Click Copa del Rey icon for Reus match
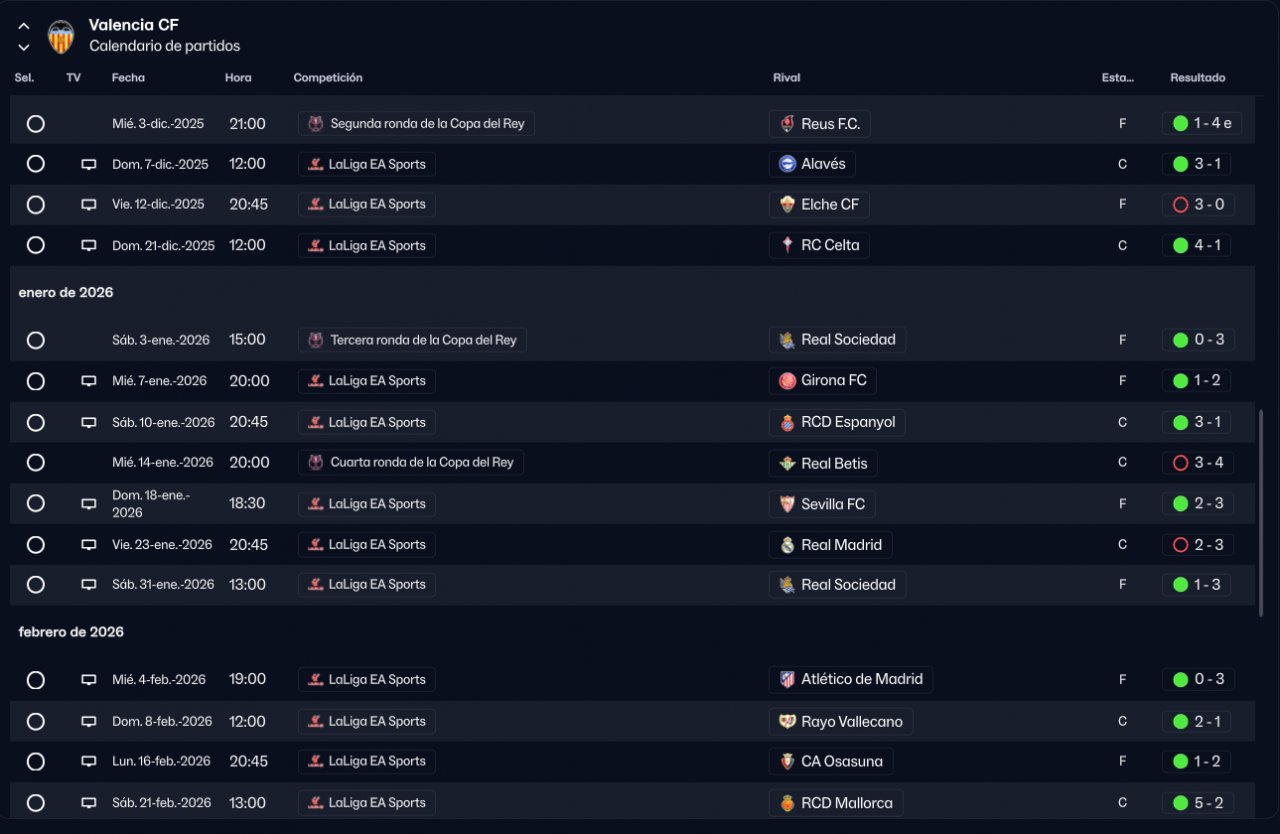Image resolution: width=1280 pixels, height=834 pixels. (x=316, y=124)
